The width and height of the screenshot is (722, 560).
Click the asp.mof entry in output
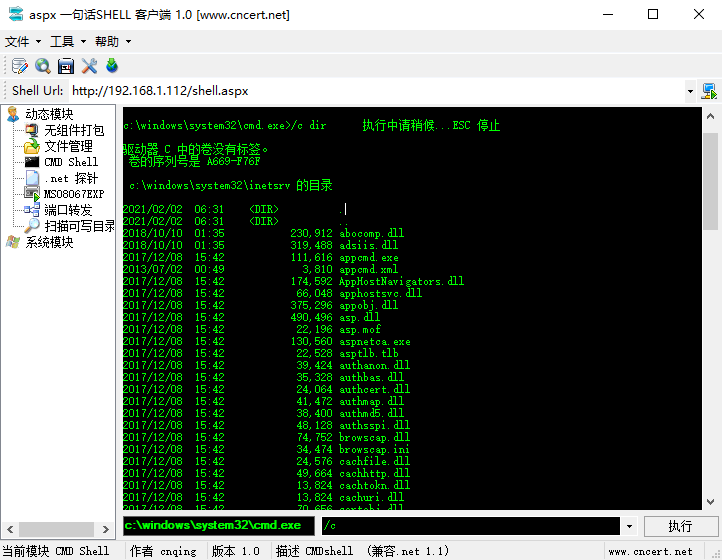pyautogui.click(x=360, y=329)
